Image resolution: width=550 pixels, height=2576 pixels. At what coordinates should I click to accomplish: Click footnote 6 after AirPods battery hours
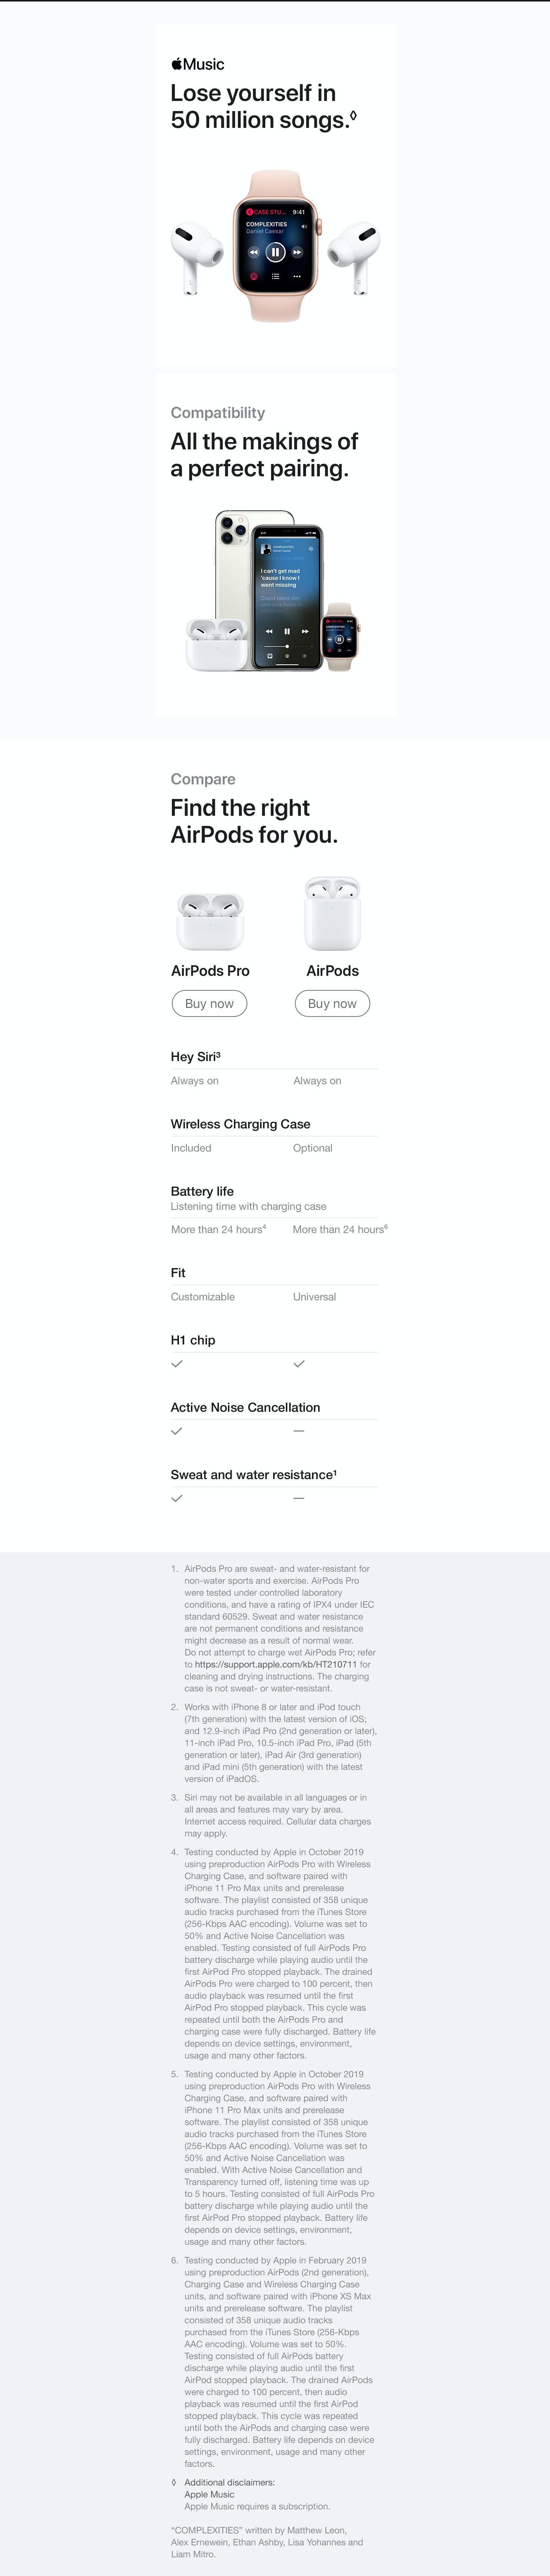(386, 1227)
